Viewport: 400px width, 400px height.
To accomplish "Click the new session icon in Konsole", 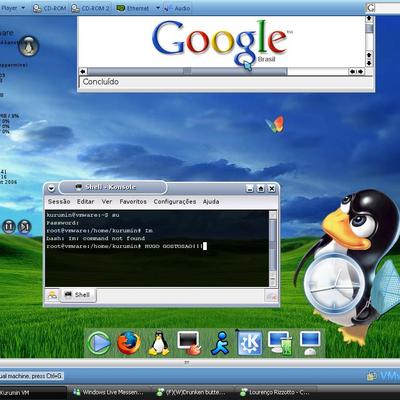I will point(52,295).
